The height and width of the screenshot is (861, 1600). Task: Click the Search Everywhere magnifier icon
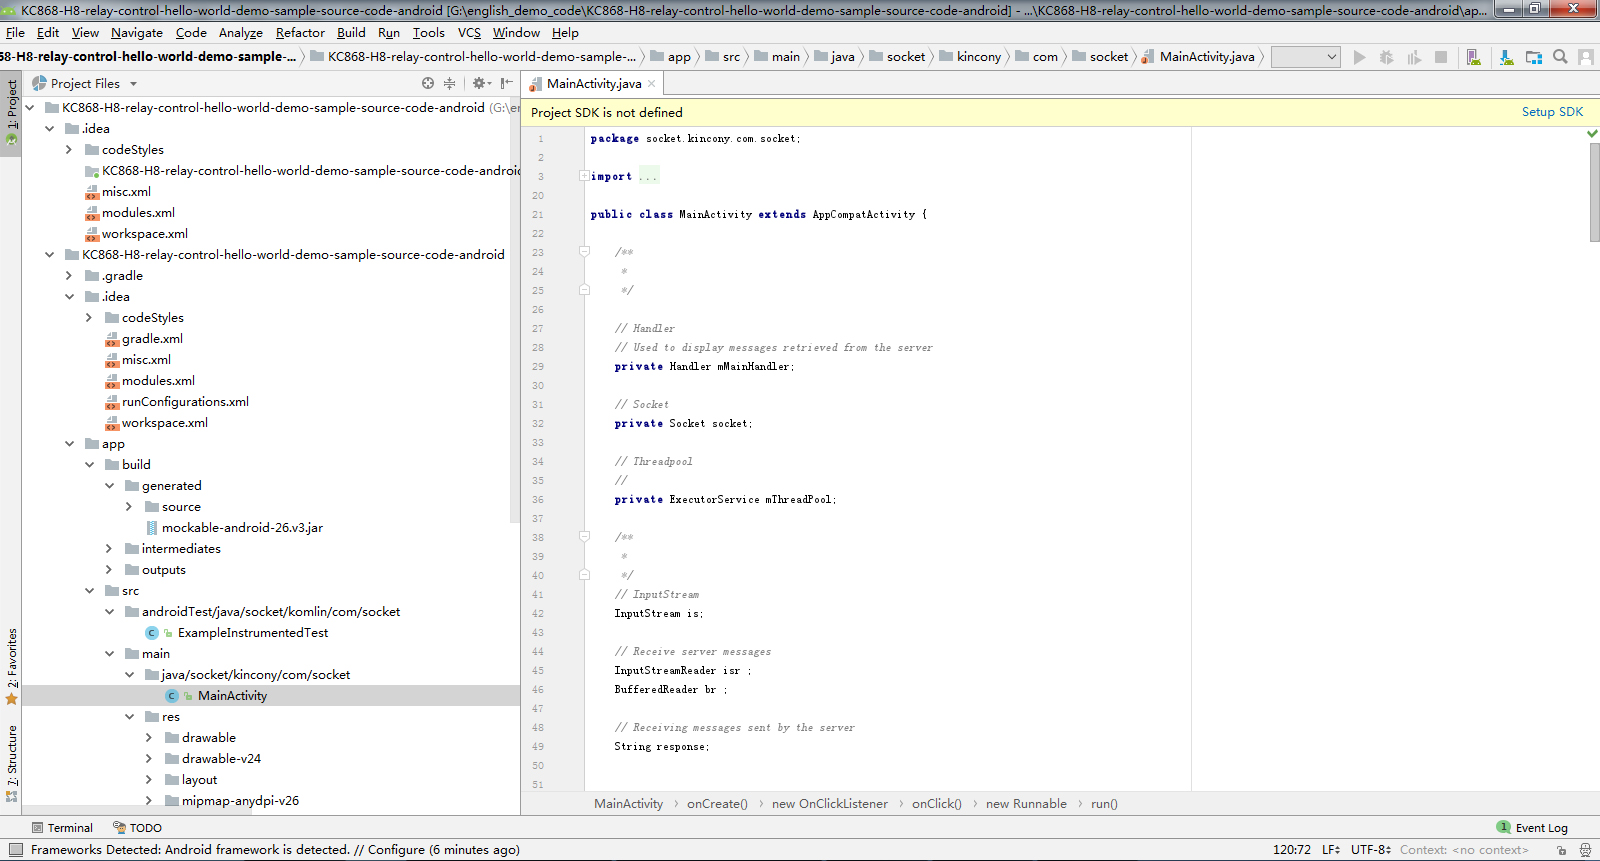coord(1560,57)
